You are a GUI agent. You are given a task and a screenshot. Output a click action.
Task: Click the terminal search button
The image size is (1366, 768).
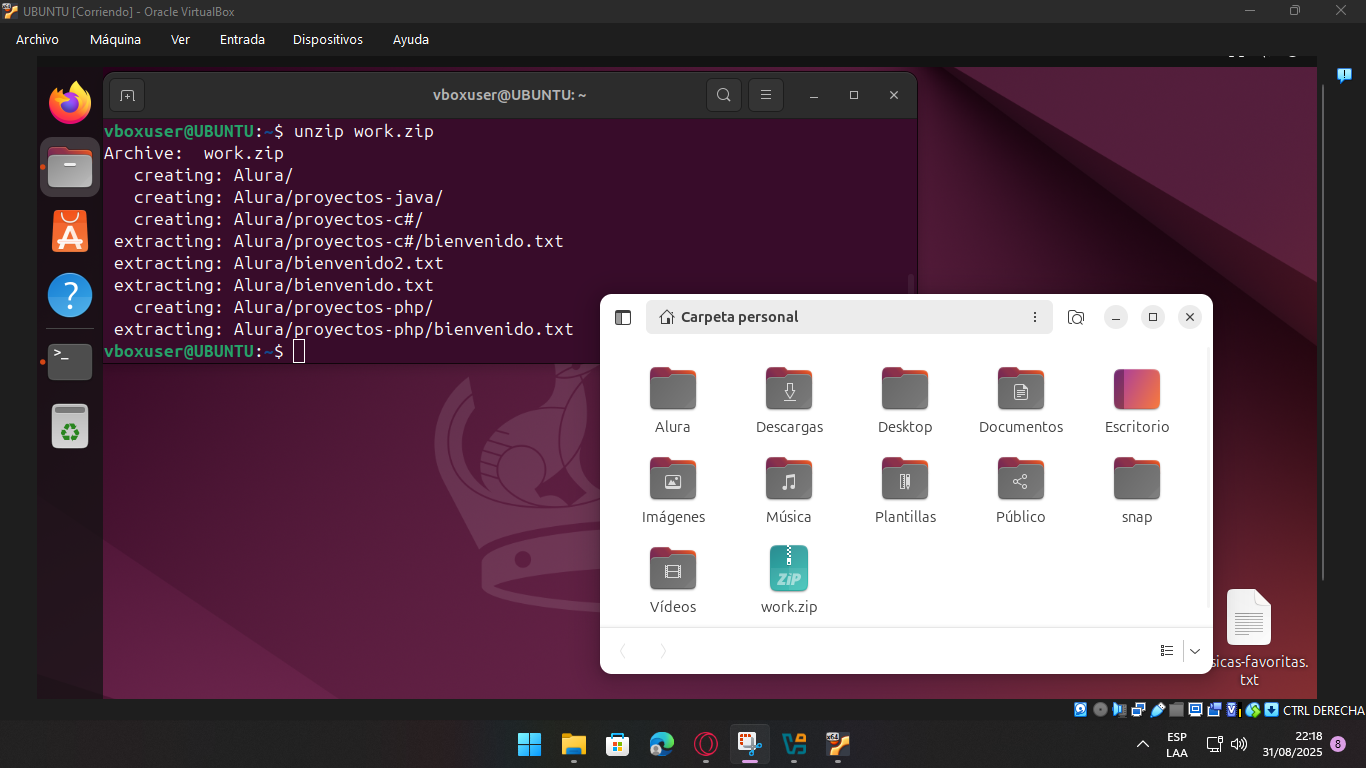click(x=724, y=95)
